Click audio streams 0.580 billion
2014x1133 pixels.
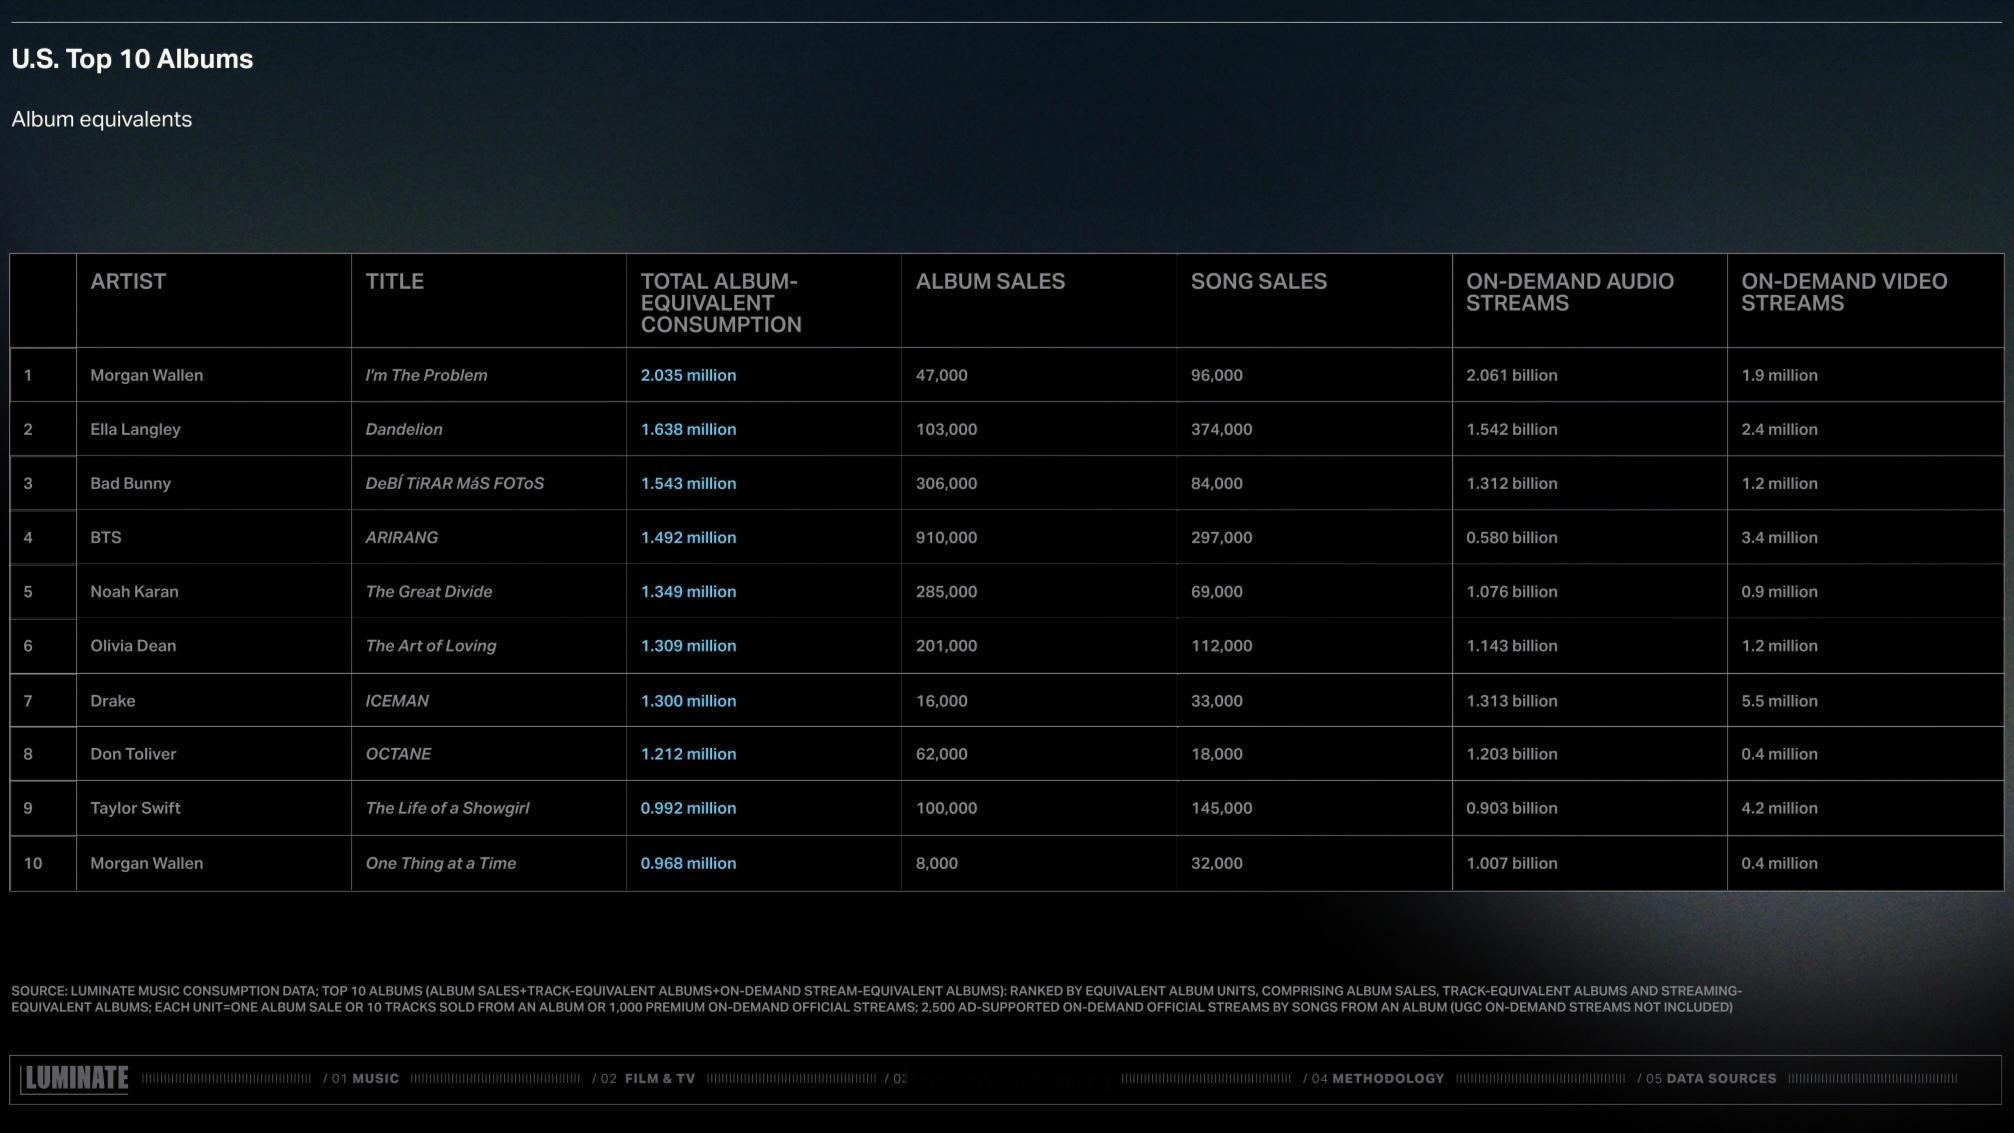pos(1511,537)
